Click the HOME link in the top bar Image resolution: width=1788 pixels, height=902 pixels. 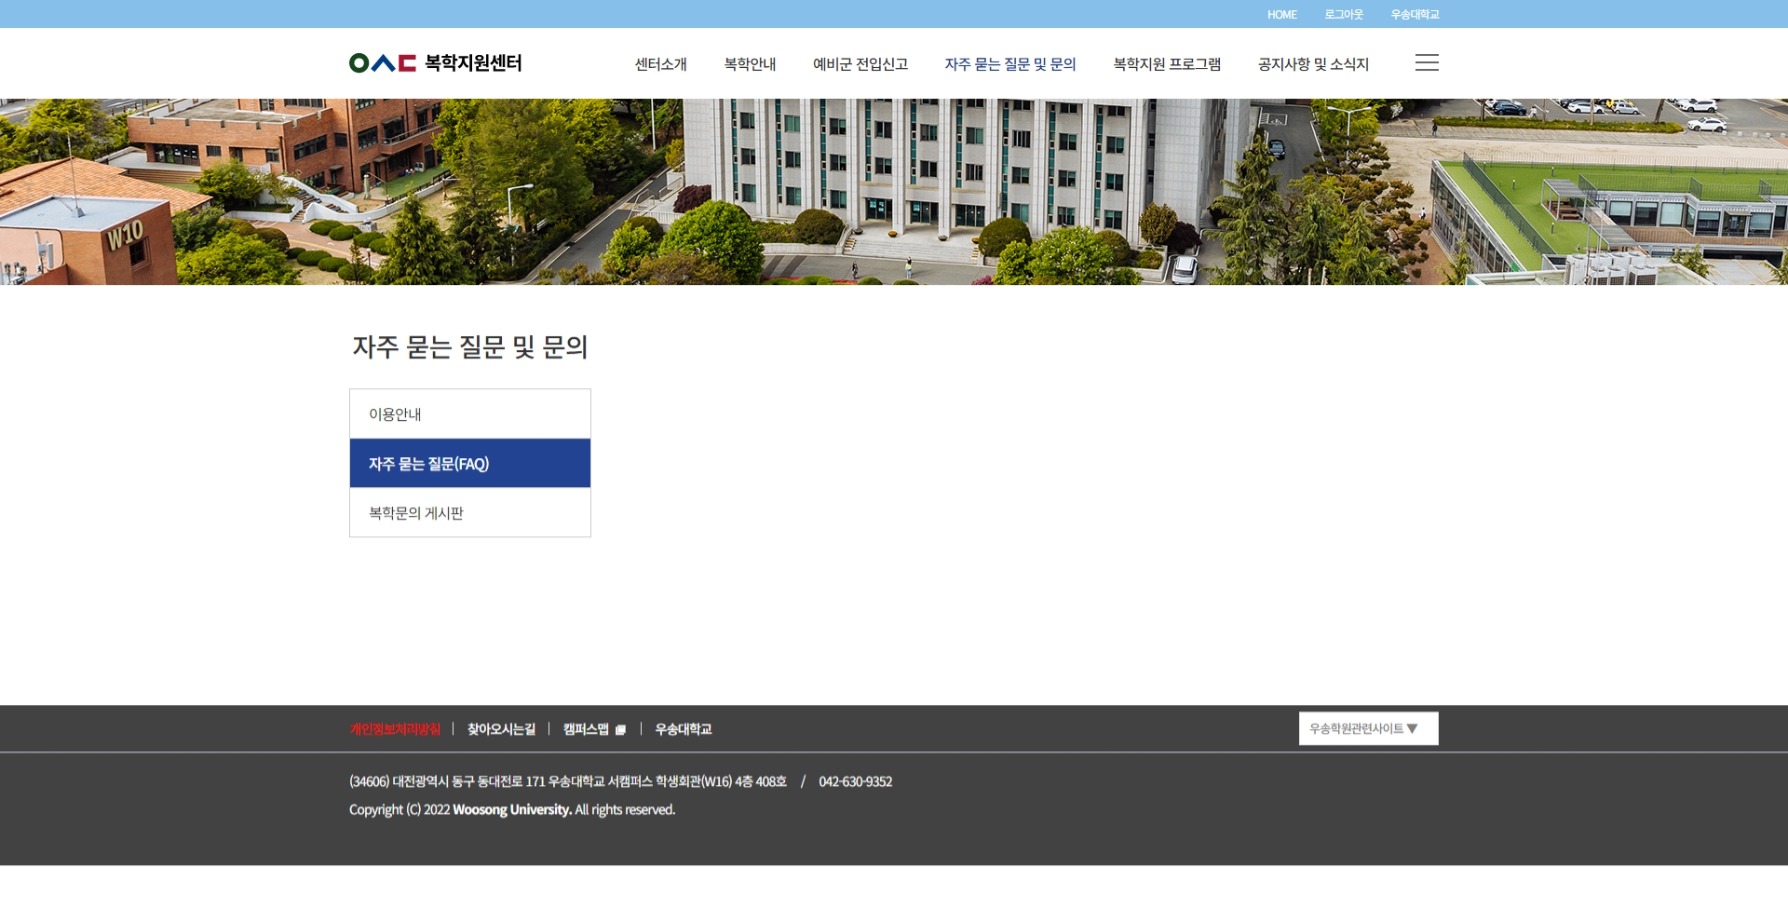pyautogui.click(x=1281, y=14)
